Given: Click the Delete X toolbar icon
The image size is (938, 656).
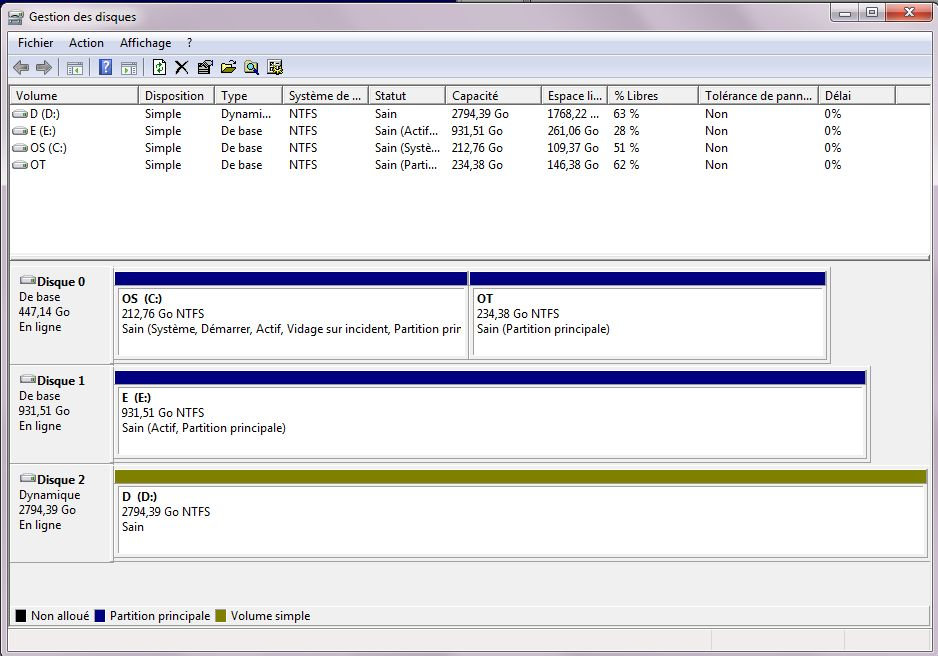Looking at the screenshot, I should click(181, 68).
